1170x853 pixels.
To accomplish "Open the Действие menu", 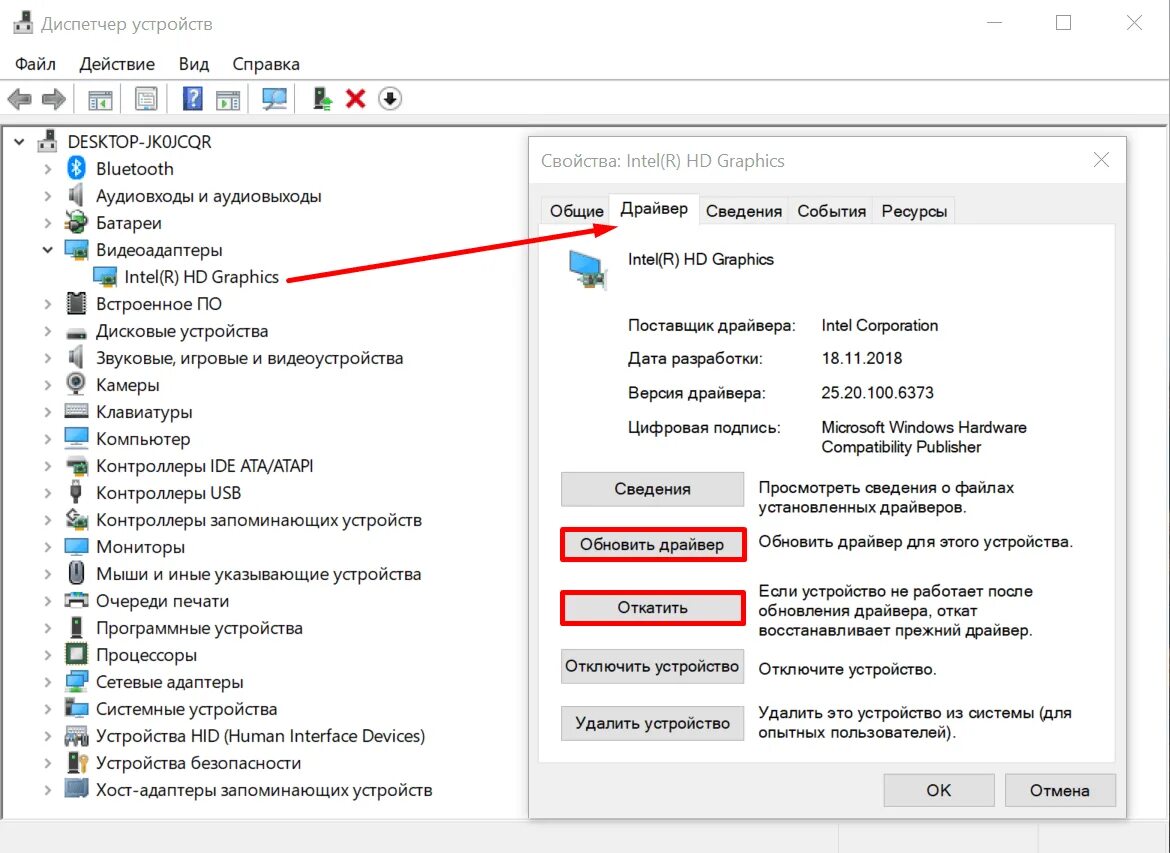I will [117, 64].
